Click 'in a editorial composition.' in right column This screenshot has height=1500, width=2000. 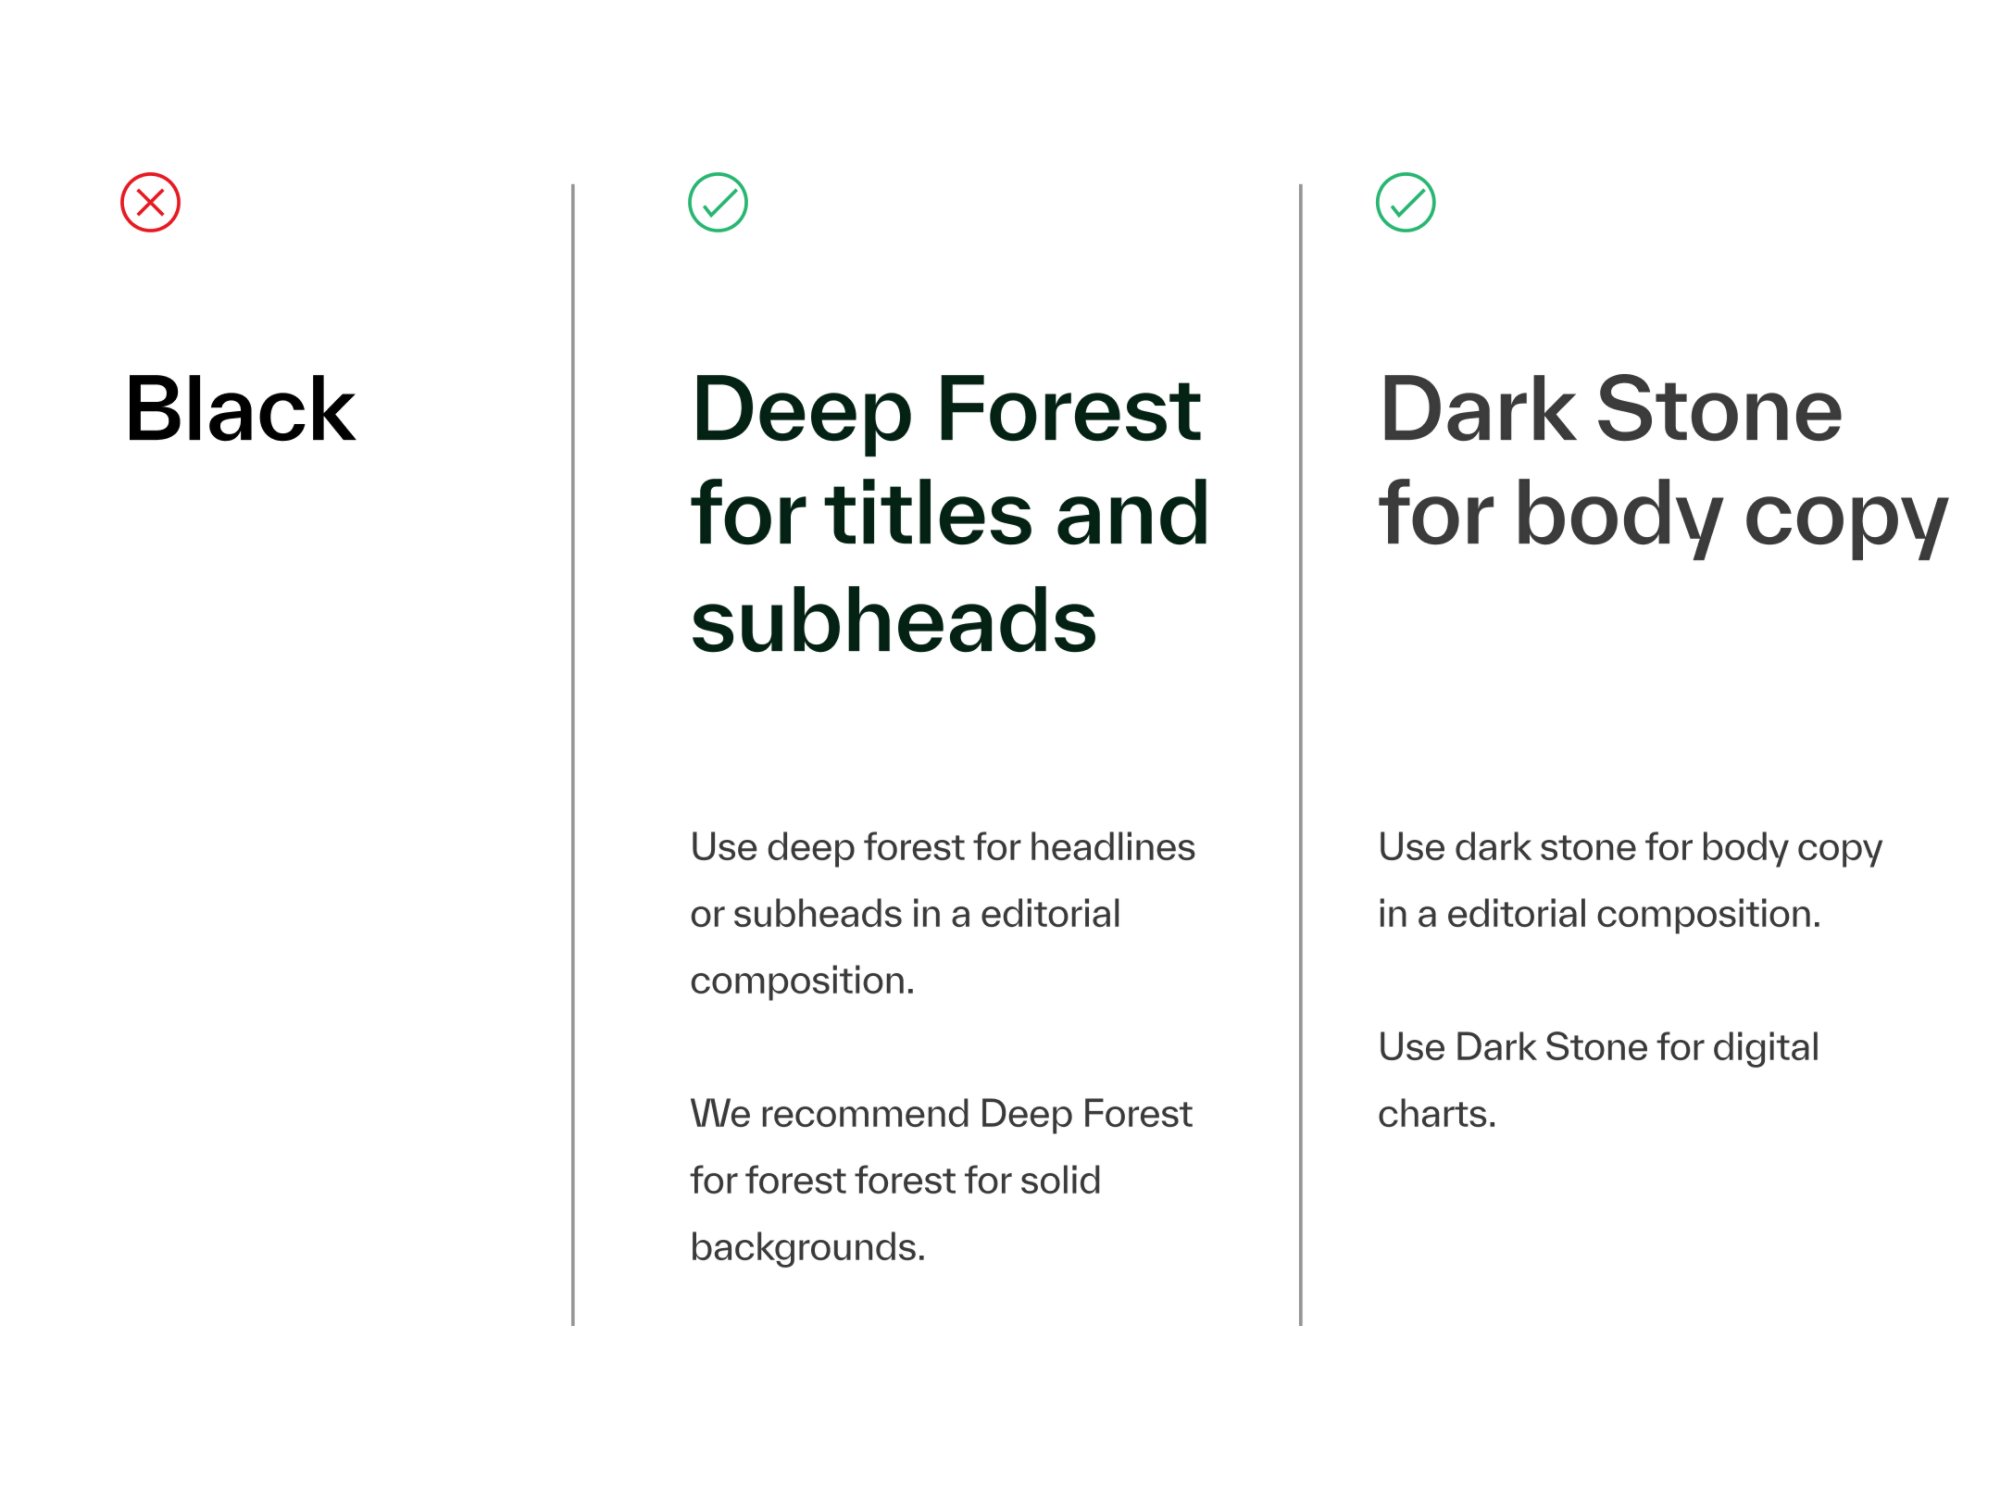1599,914
